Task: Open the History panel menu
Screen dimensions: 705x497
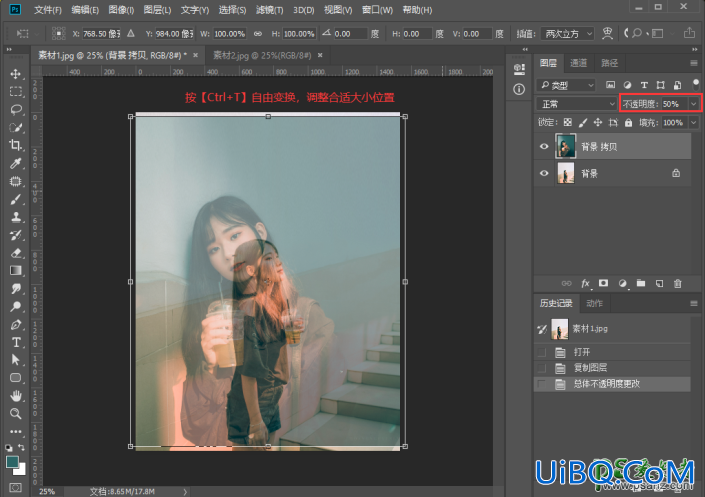Action: point(694,304)
